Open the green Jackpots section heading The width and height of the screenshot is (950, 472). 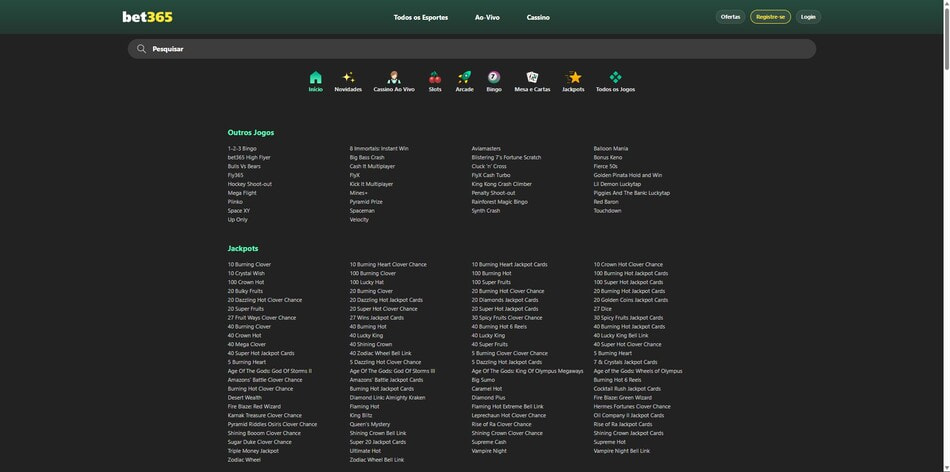(243, 249)
